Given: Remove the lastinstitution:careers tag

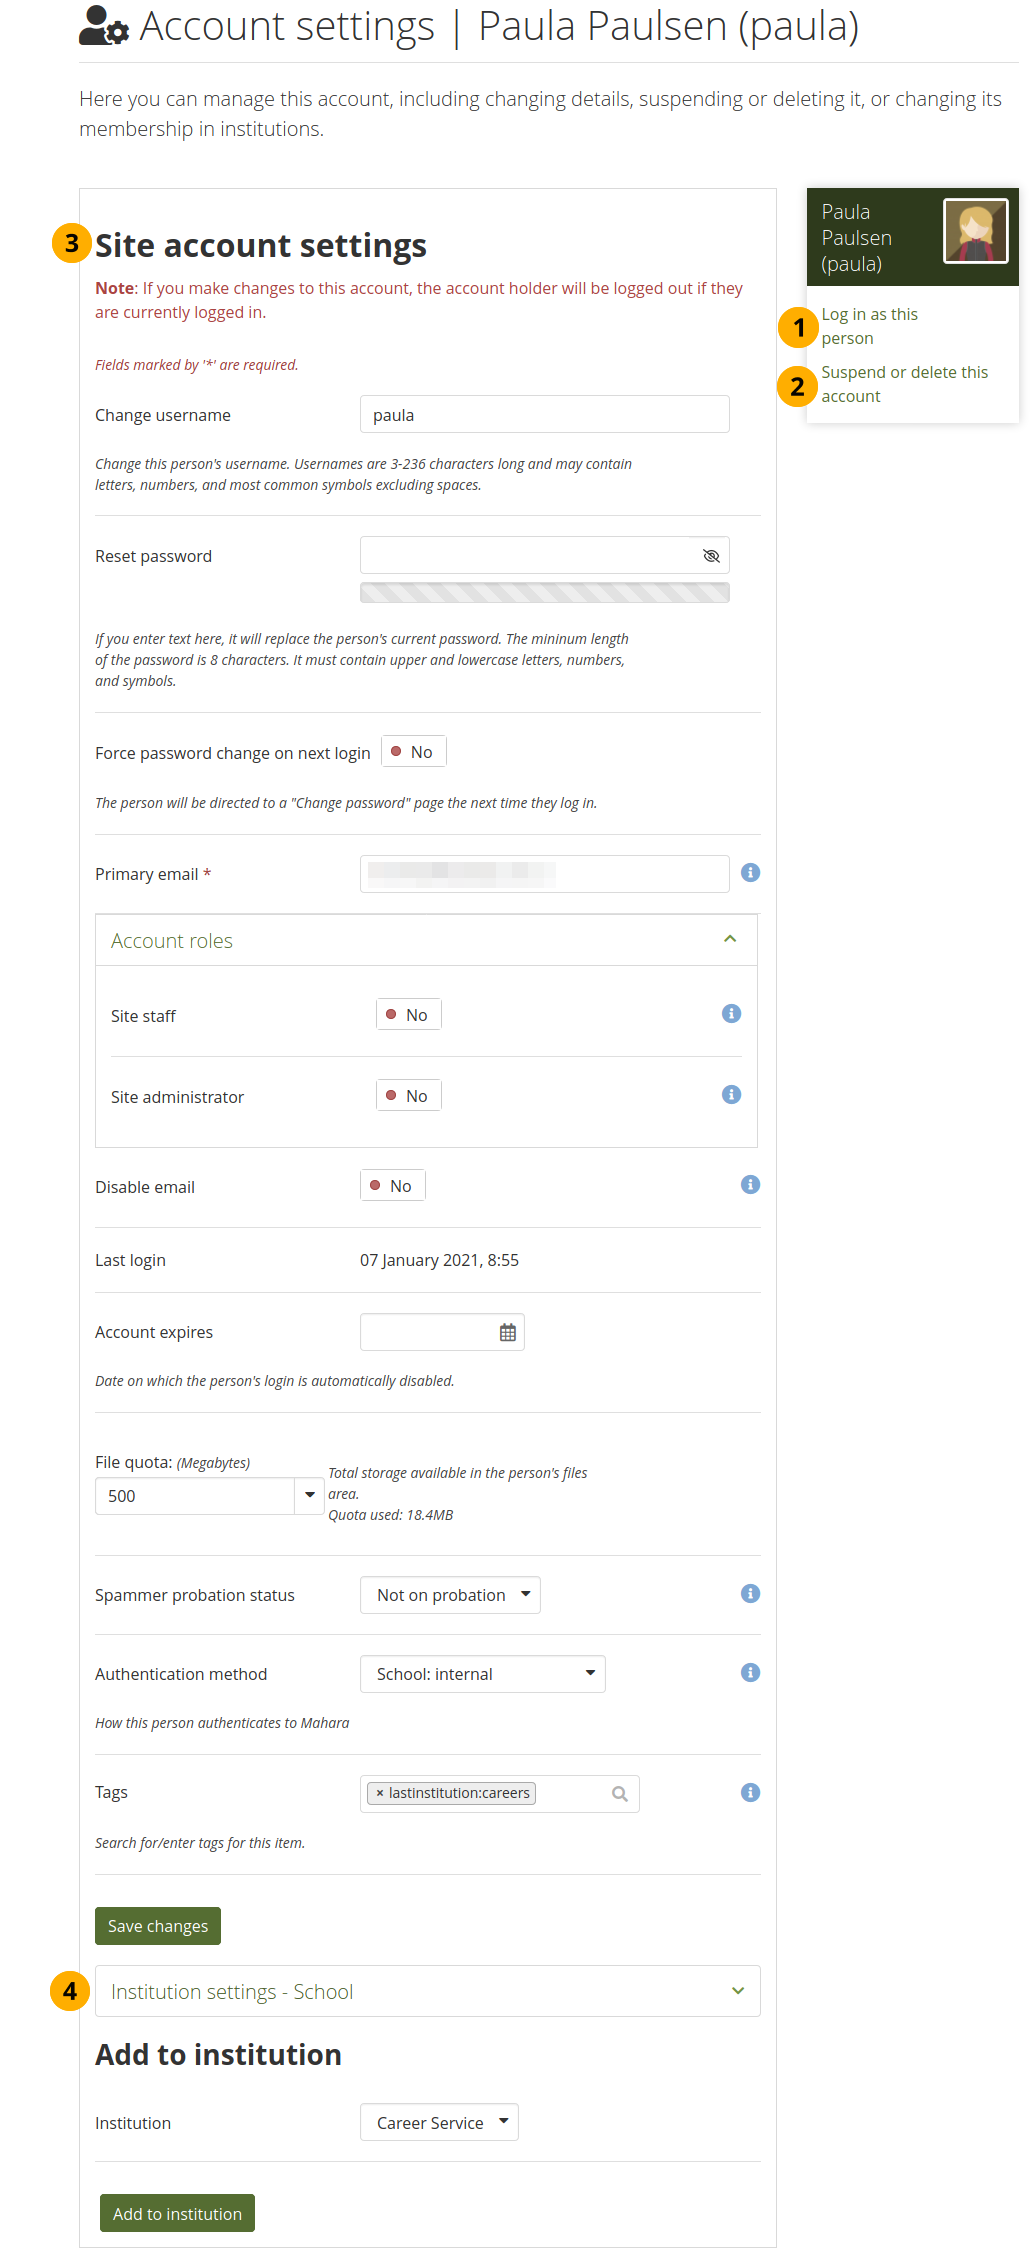Looking at the screenshot, I should [380, 1794].
